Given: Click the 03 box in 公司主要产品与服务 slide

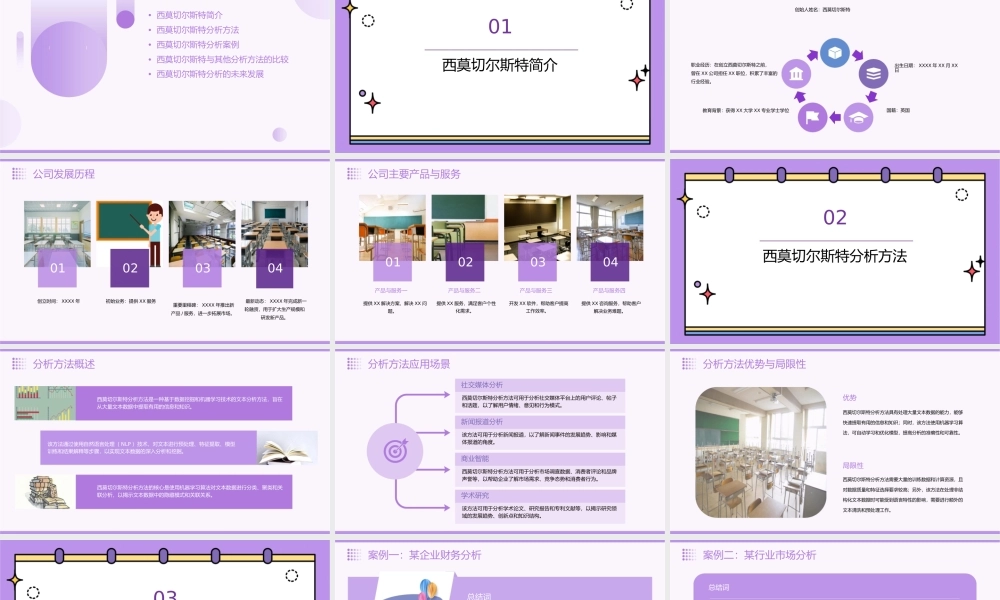Looking at the screenshot, I should tap(538, 261).
